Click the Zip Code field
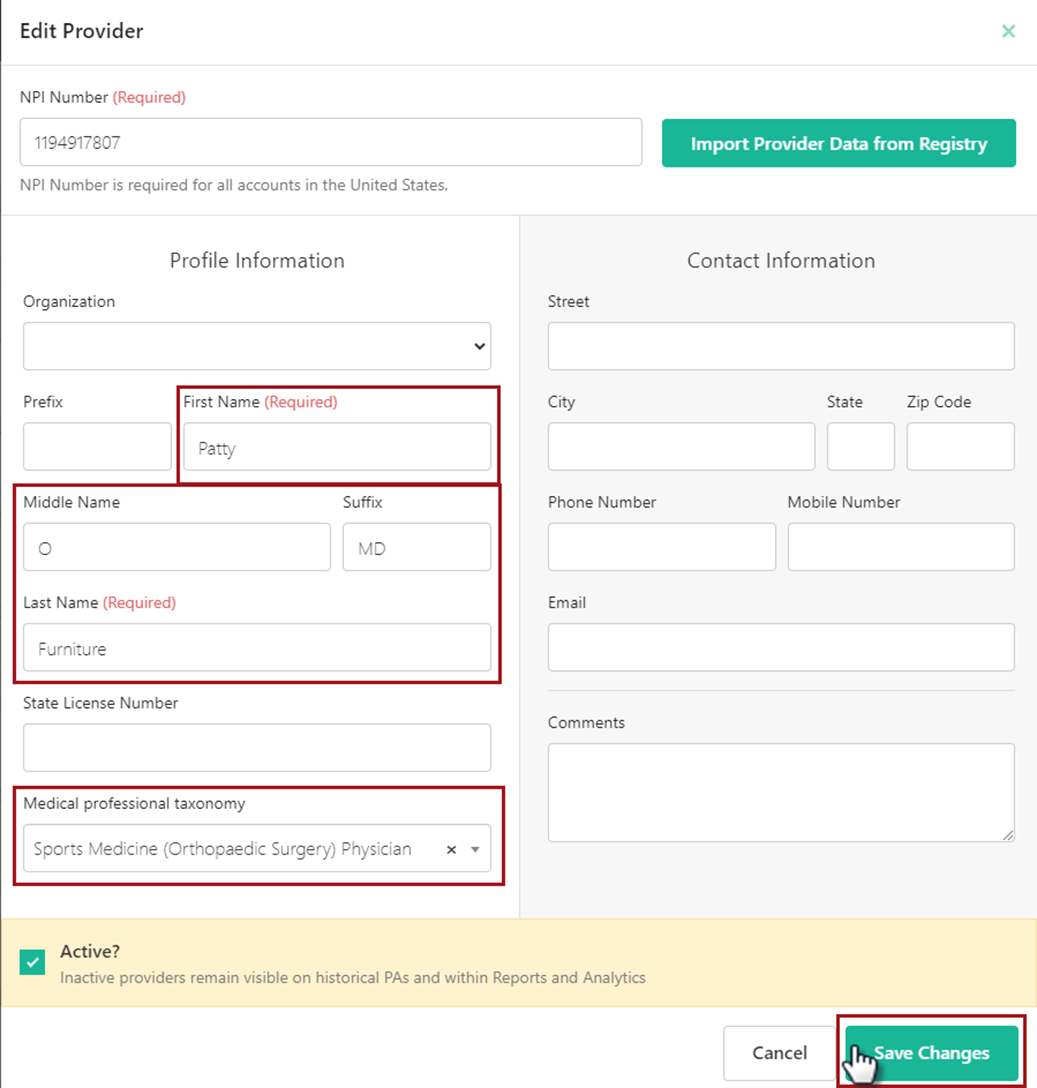This screenshot has width=1037, height=1088. [x=960, y=446]
